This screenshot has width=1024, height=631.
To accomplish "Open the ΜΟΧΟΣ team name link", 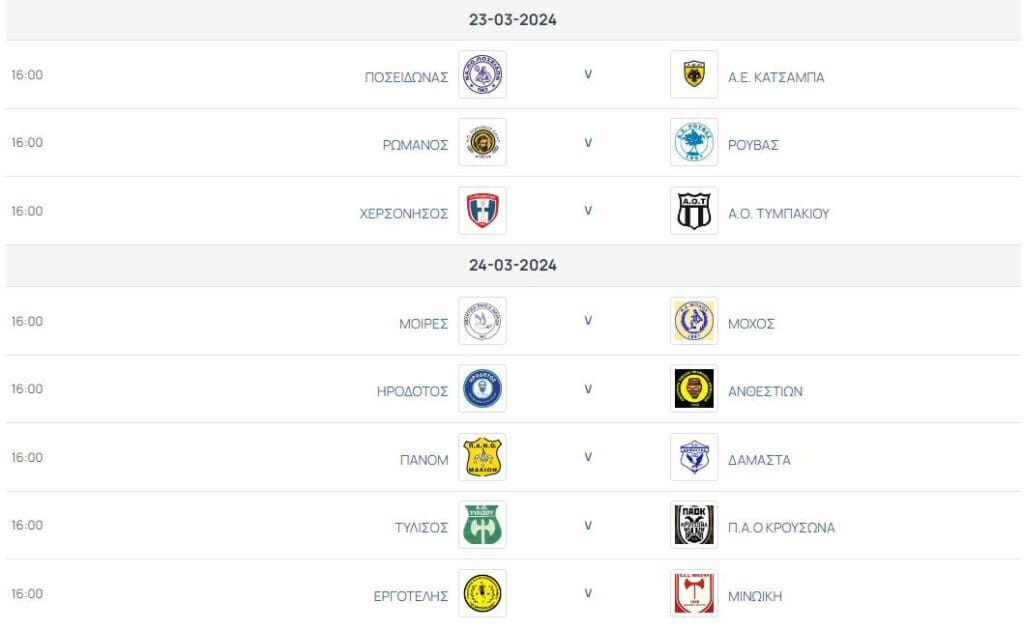I will pos(751,324).
